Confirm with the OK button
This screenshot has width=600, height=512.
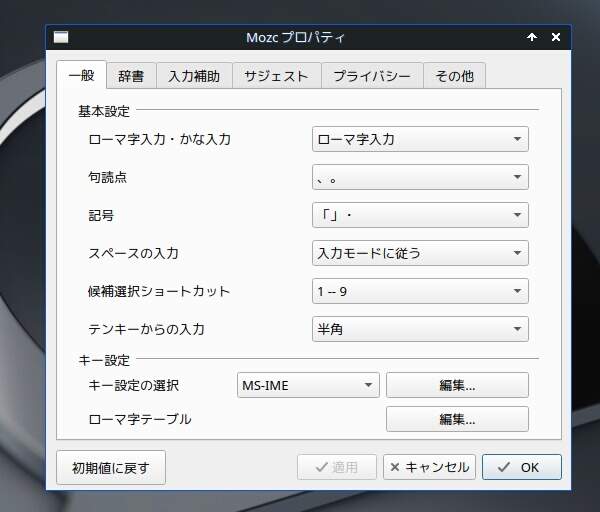click(522, 467)
